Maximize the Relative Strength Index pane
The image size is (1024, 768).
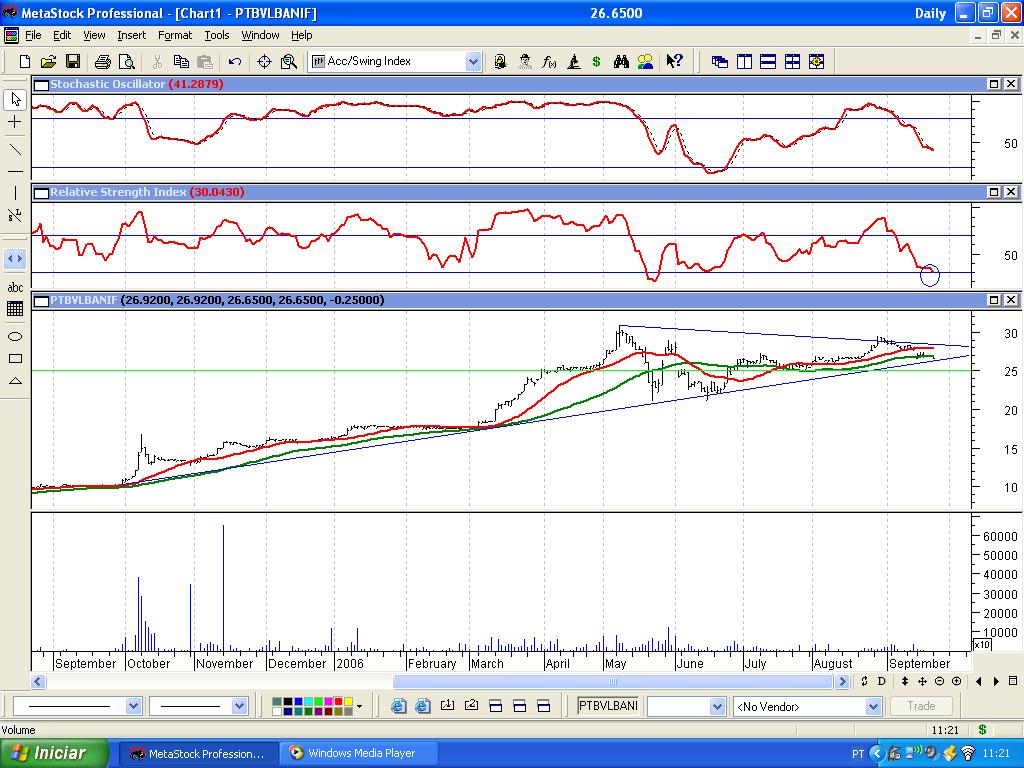tap(995, 192)
